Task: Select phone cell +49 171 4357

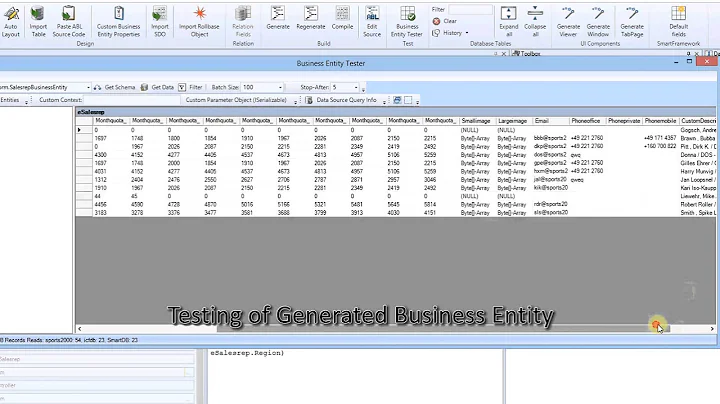Action: (x=660, y=138)
